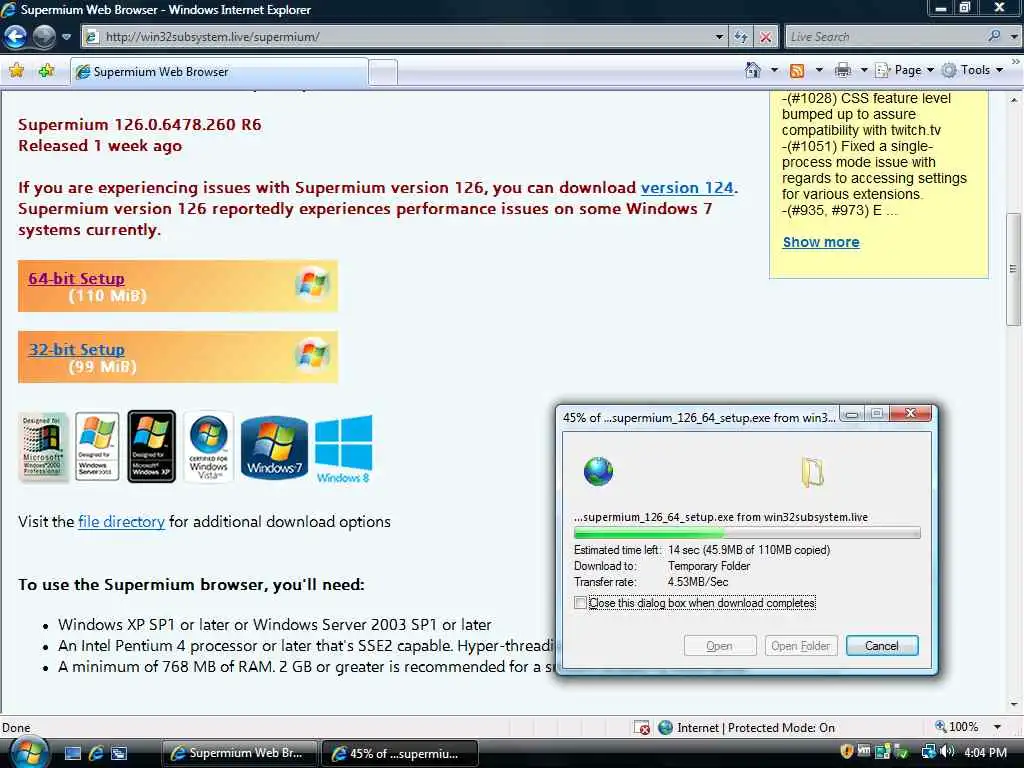1024x768 pixels.
Task: Check Close this dialog box when download completes
Action: pyautogui.click(x=580, y=603)
